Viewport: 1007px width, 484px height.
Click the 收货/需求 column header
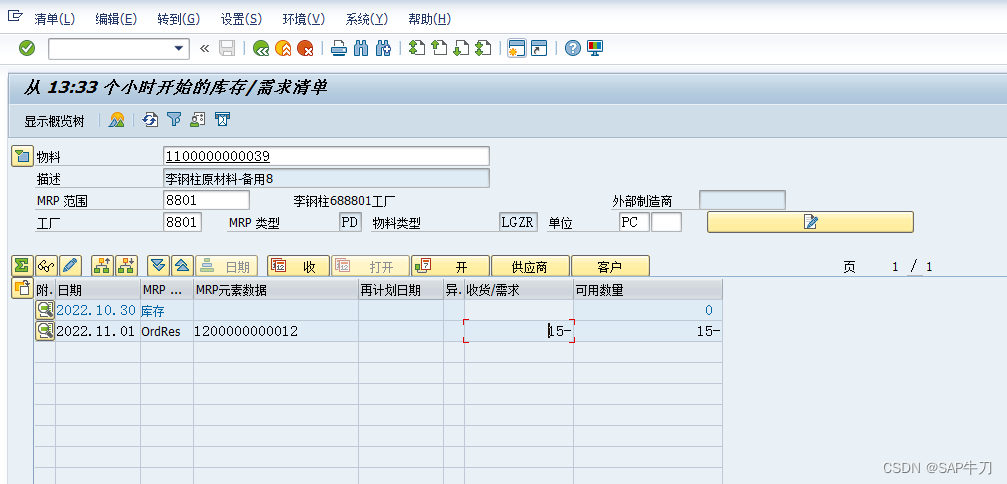(519, 290)
